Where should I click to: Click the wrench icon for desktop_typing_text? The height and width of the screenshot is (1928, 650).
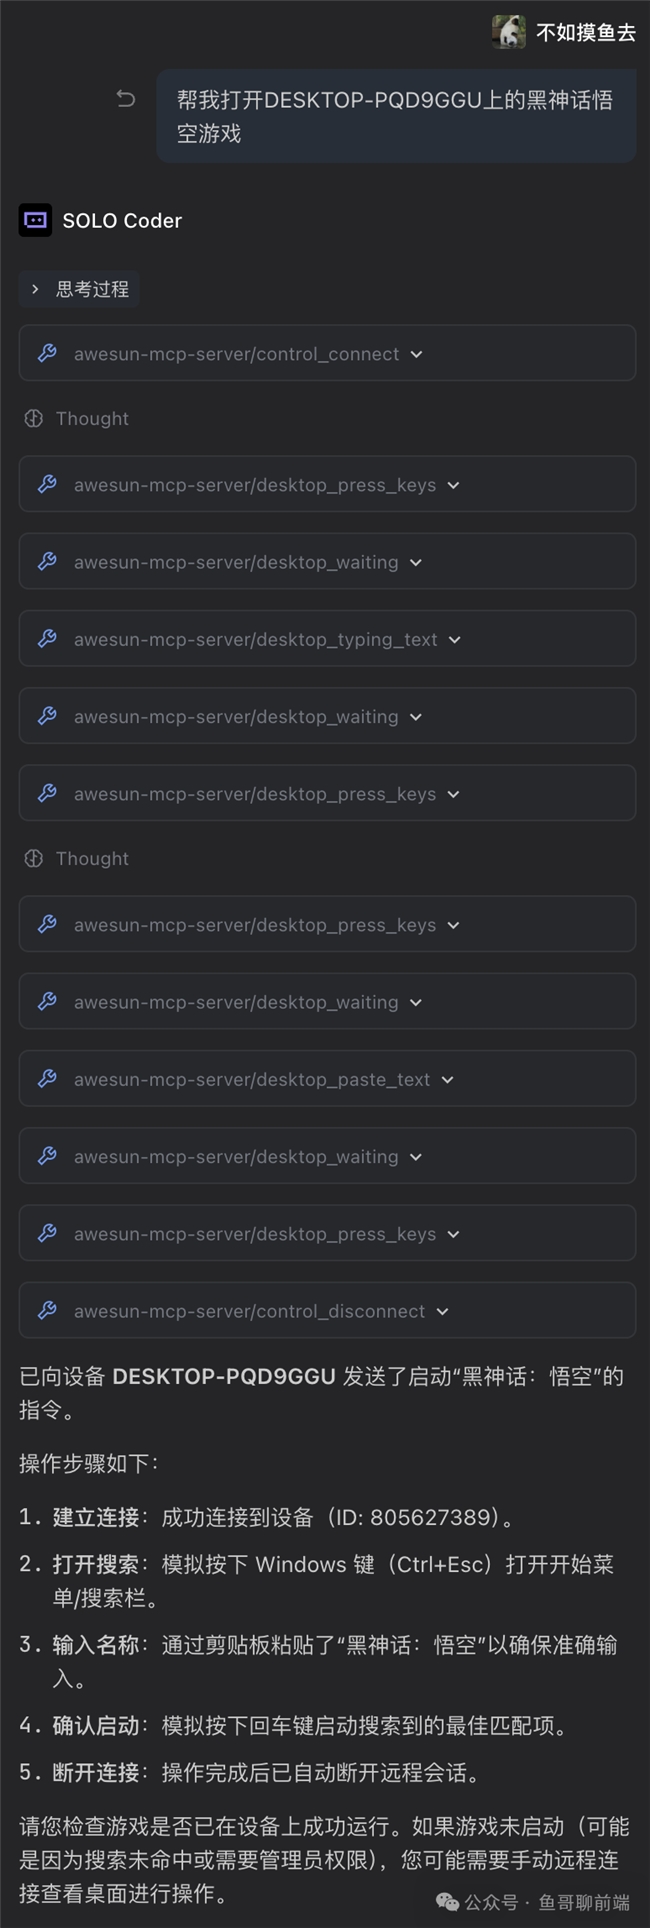(47, 639)
